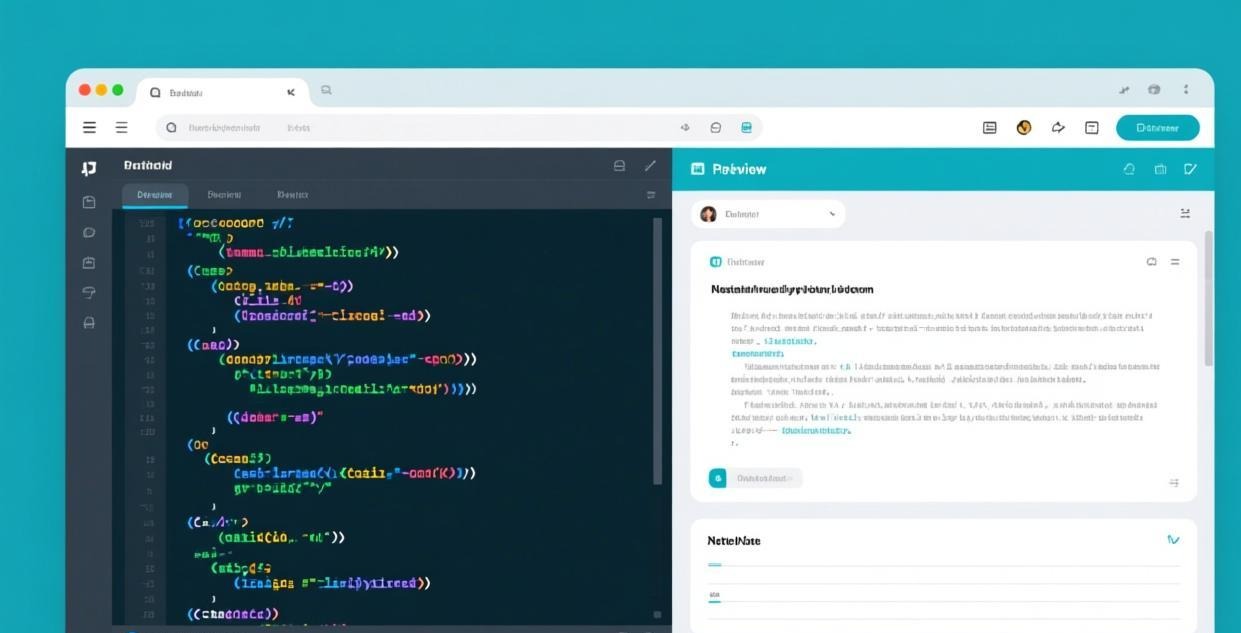Select the active browser tab with magnifier icon
1241x633 pixels.
pos(222,91)
